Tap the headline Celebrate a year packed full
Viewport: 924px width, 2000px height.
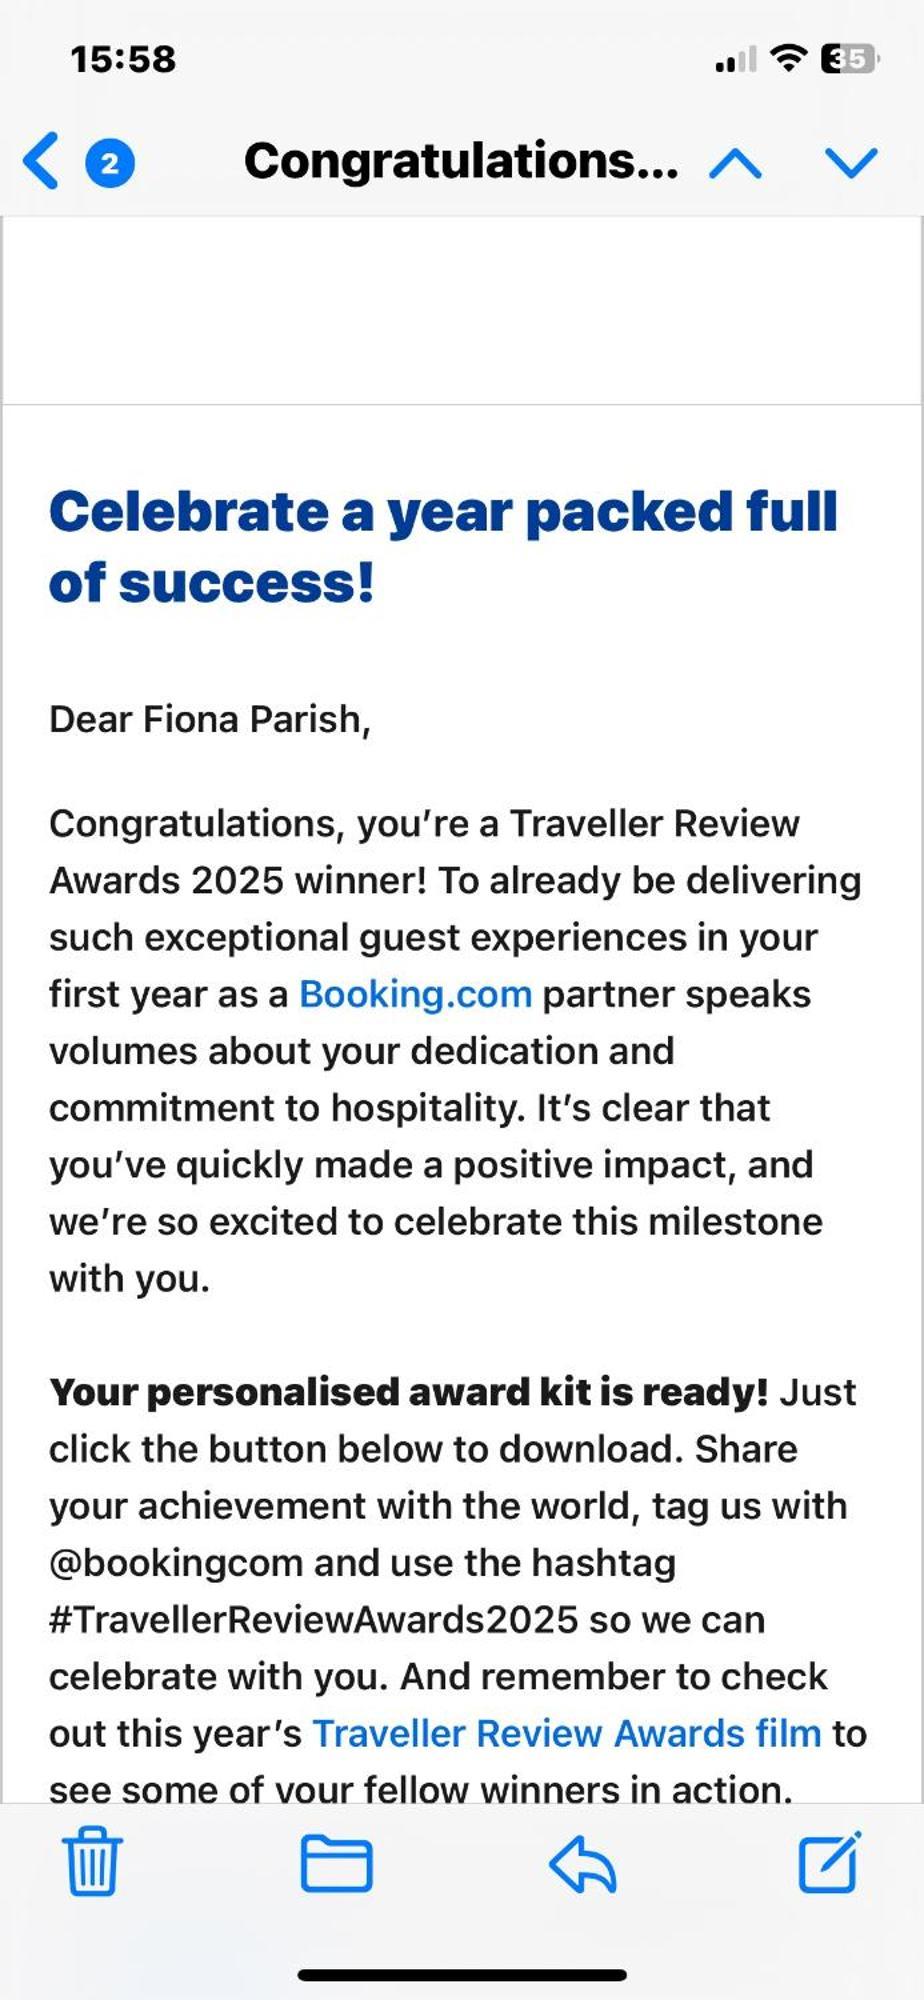(x=443, y=512)
